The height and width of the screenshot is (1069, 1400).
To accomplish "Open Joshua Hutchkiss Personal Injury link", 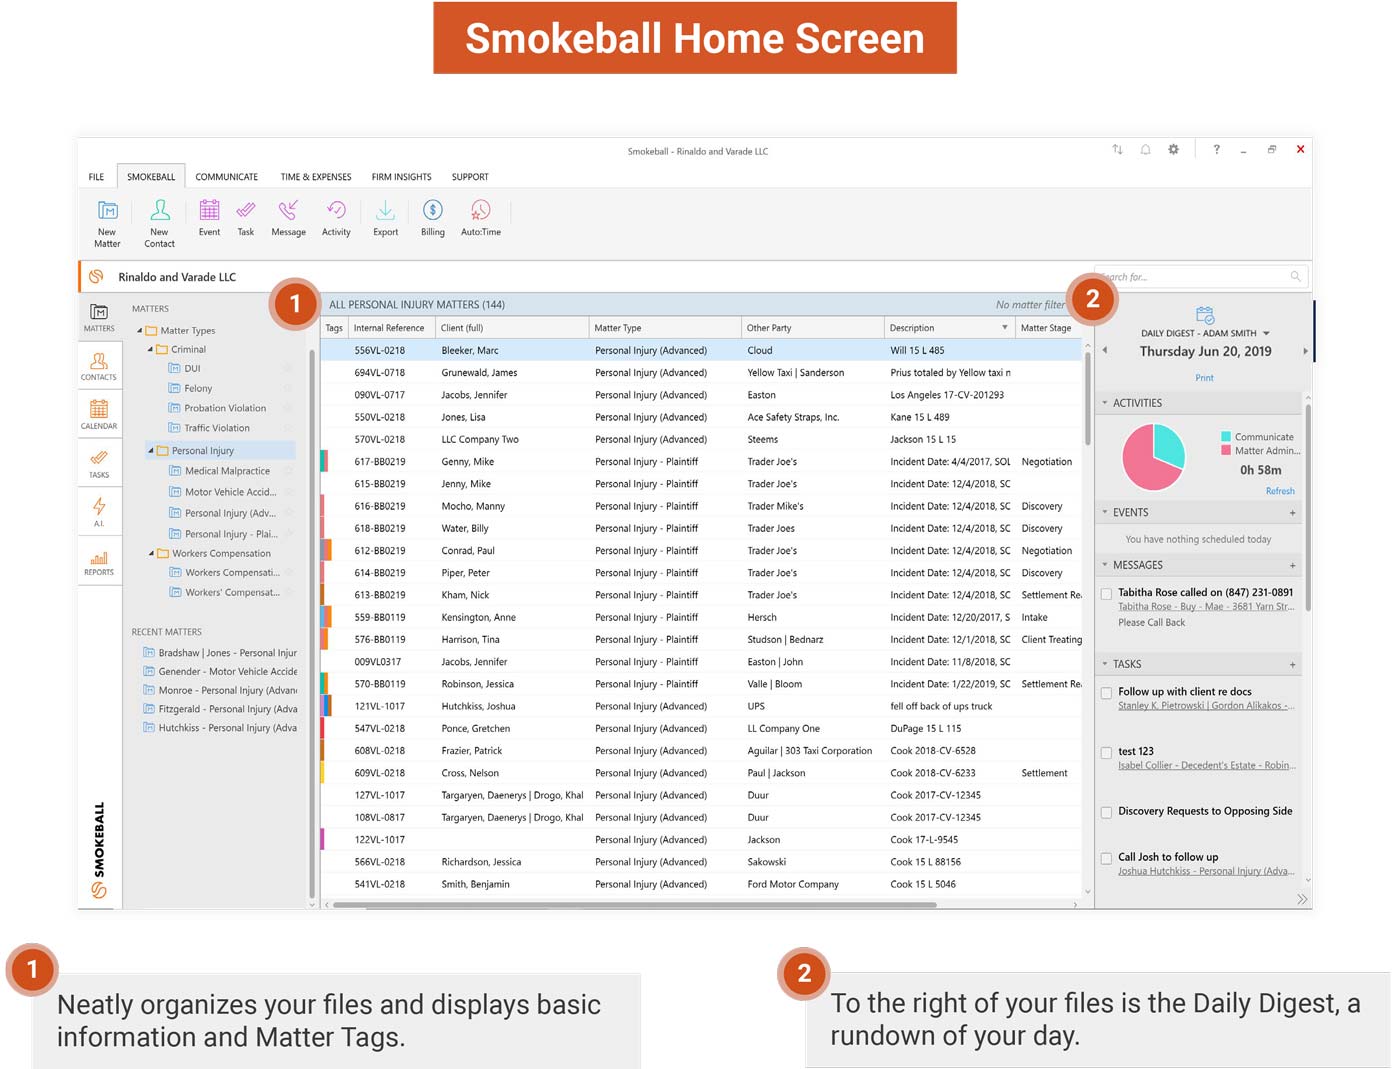I will (x=1206, y=871).
